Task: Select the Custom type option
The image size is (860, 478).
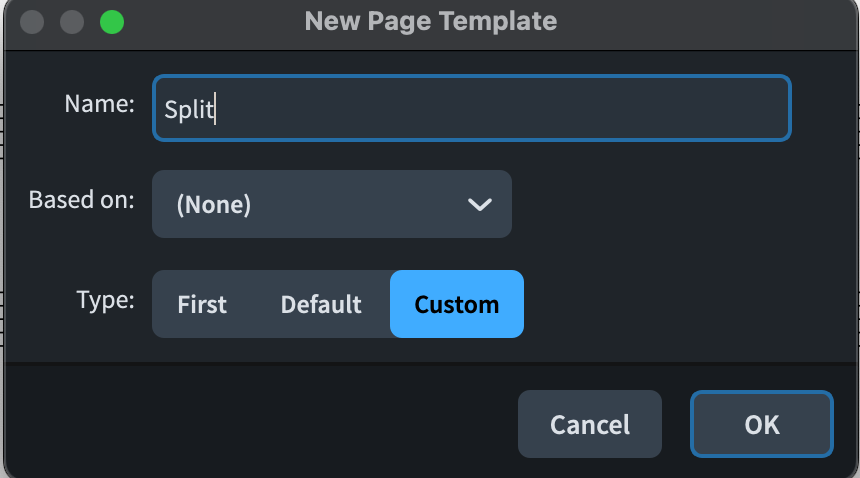Action: point(456,304)
